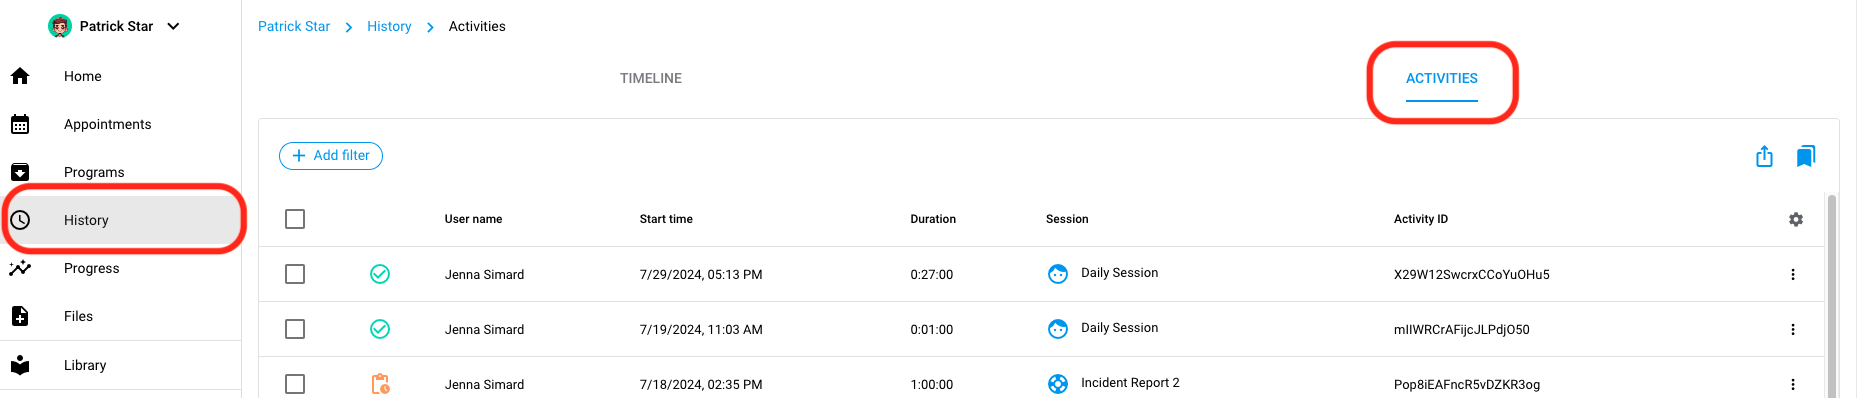The height and width of the screenshot is (398, 1857).
Task: Open options menu for activity mlIWRCrAFijcJLPdjO50
Action: pyautogui.click(x=1793, y=329)
